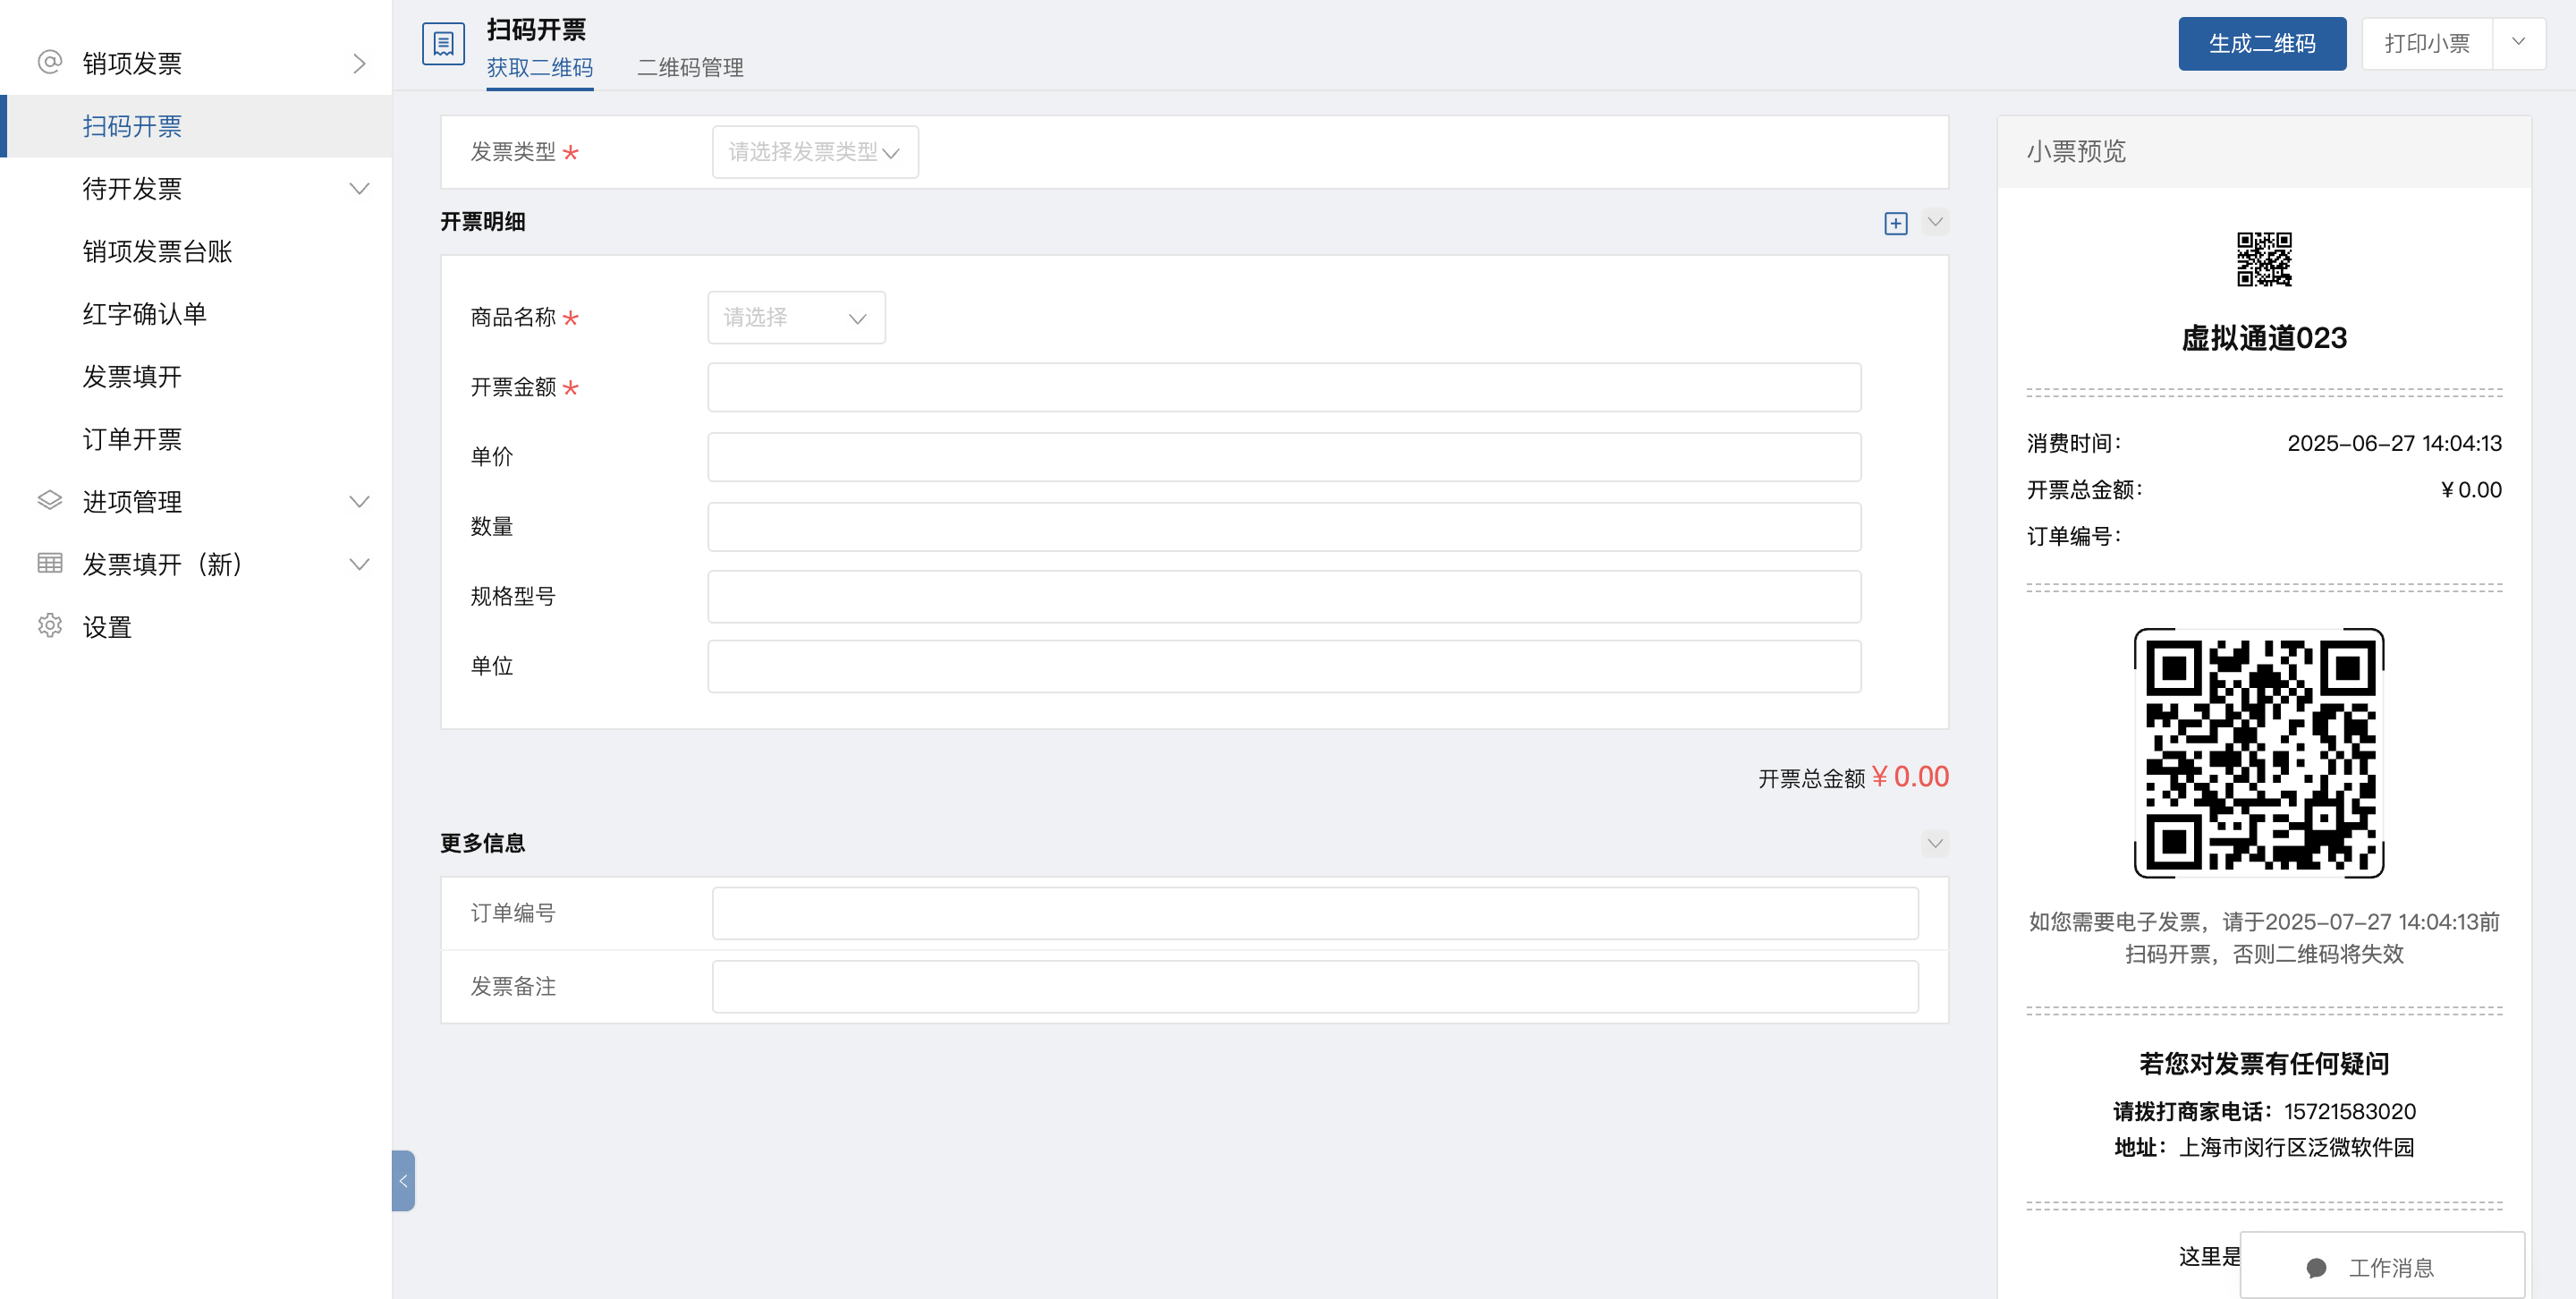
Task: Click the merchant phone 15721583020
Action: (2349, 1112)
